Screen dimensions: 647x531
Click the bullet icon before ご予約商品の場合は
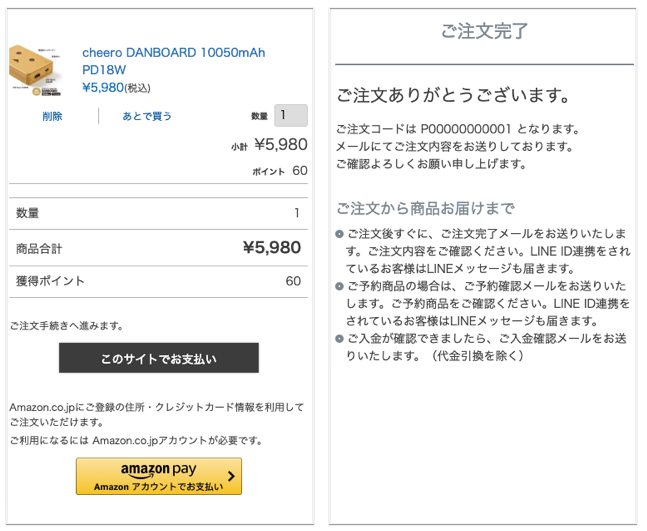339,286
